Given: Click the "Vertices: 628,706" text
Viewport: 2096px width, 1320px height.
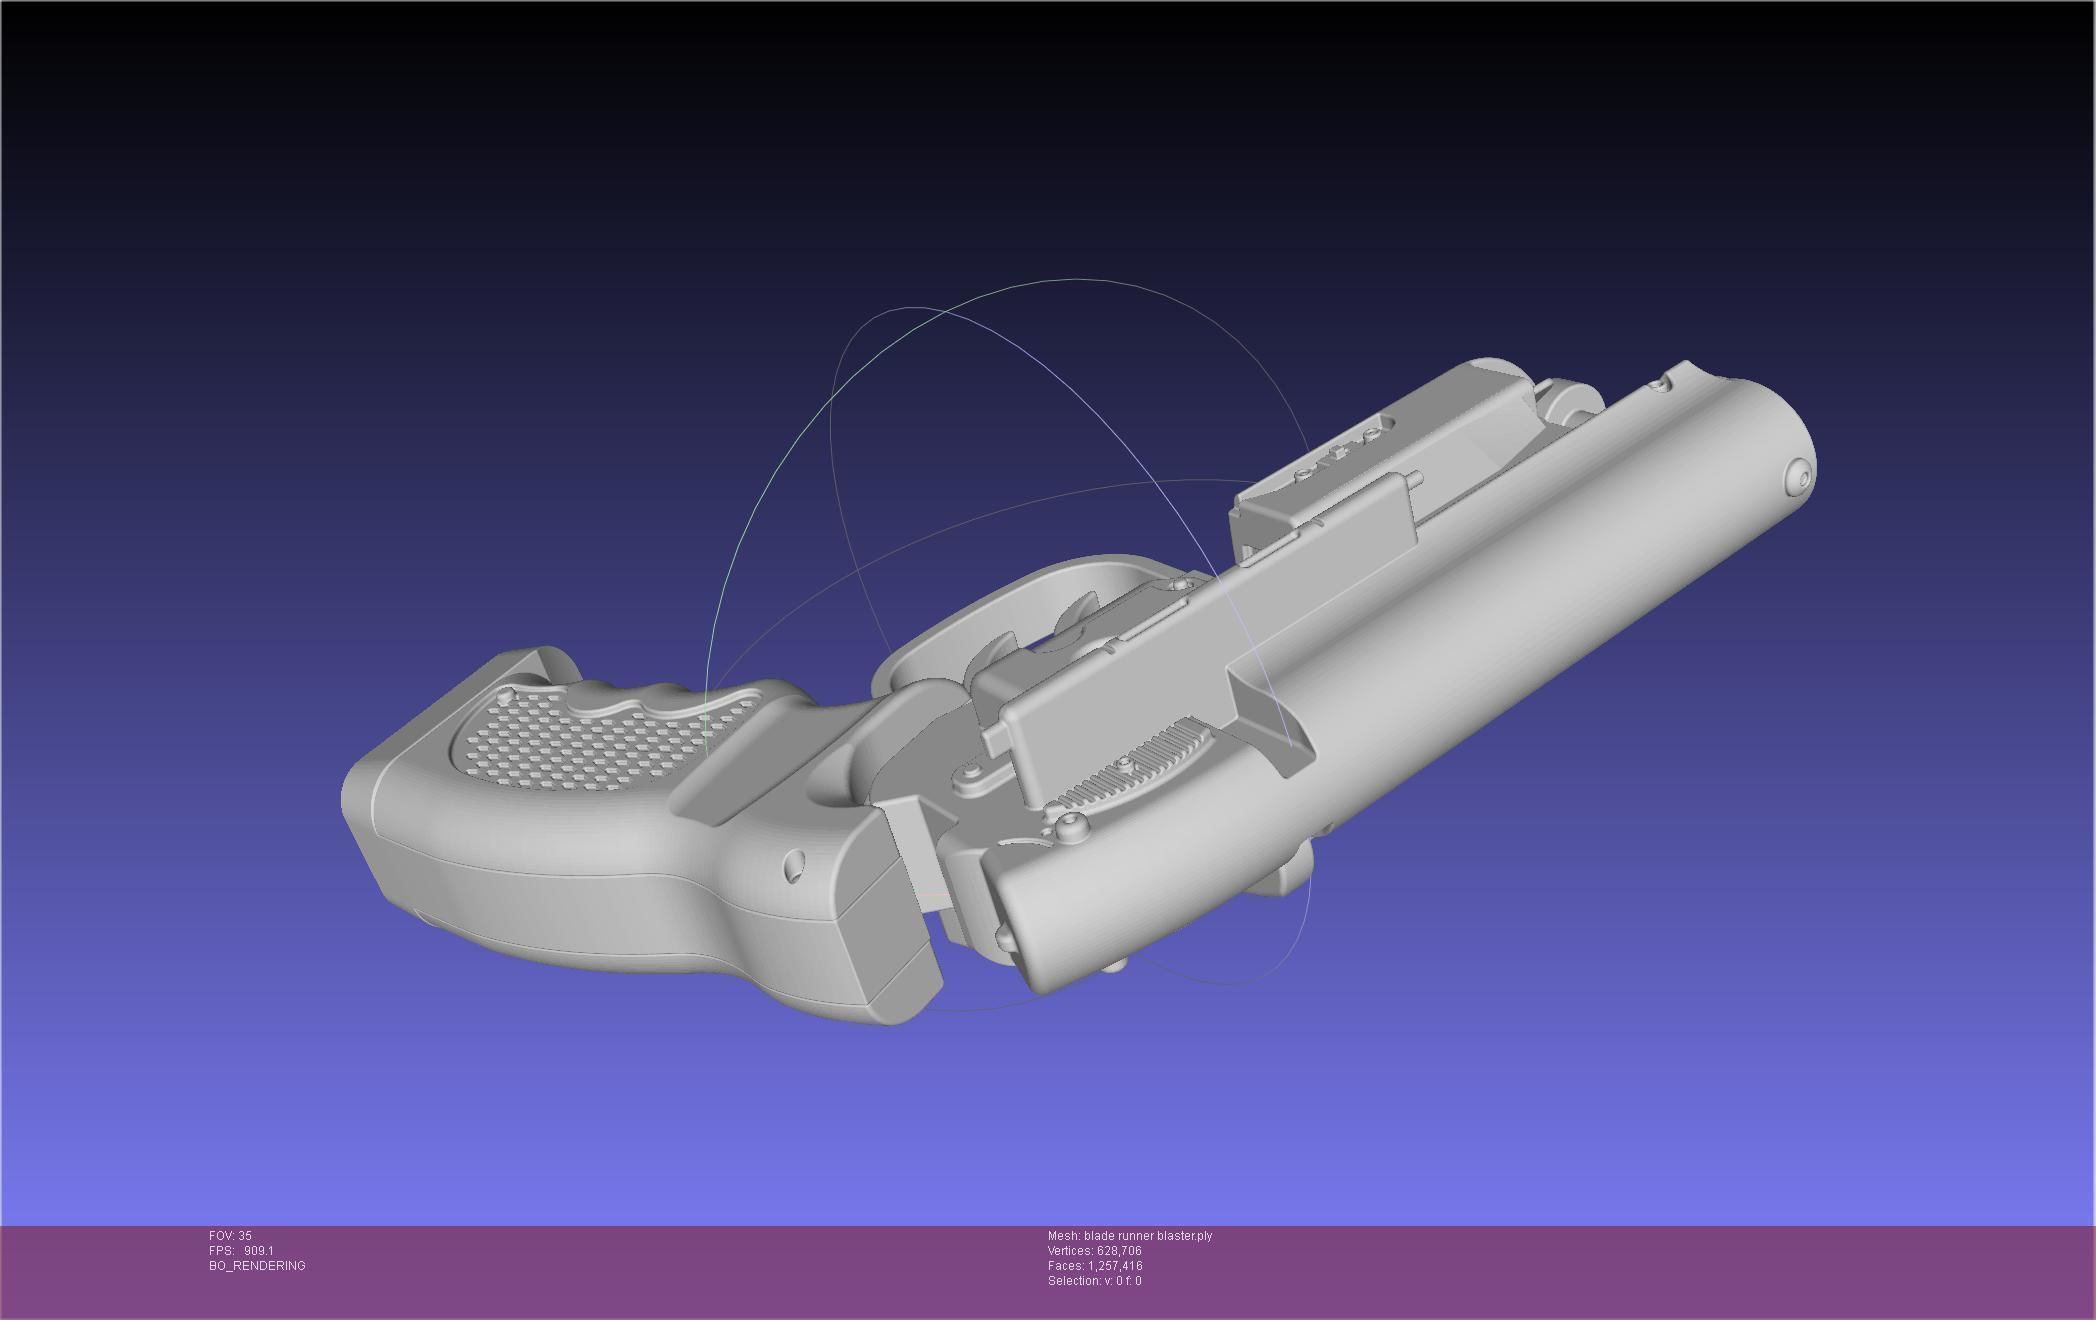Looking at the screenshot, I should point(1095,1251).
